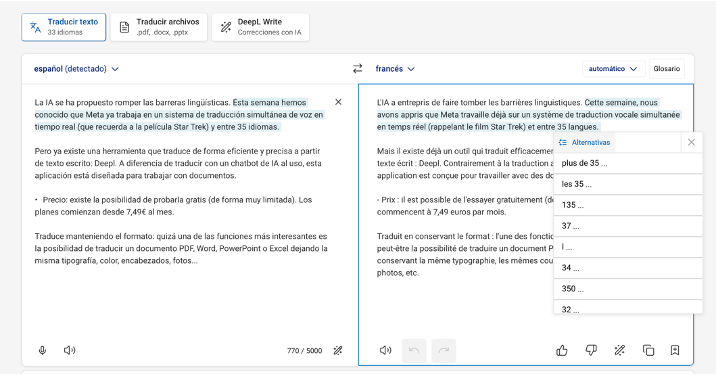Open the Glosario button
Screen dimensions: 716x375
point(667,69)
